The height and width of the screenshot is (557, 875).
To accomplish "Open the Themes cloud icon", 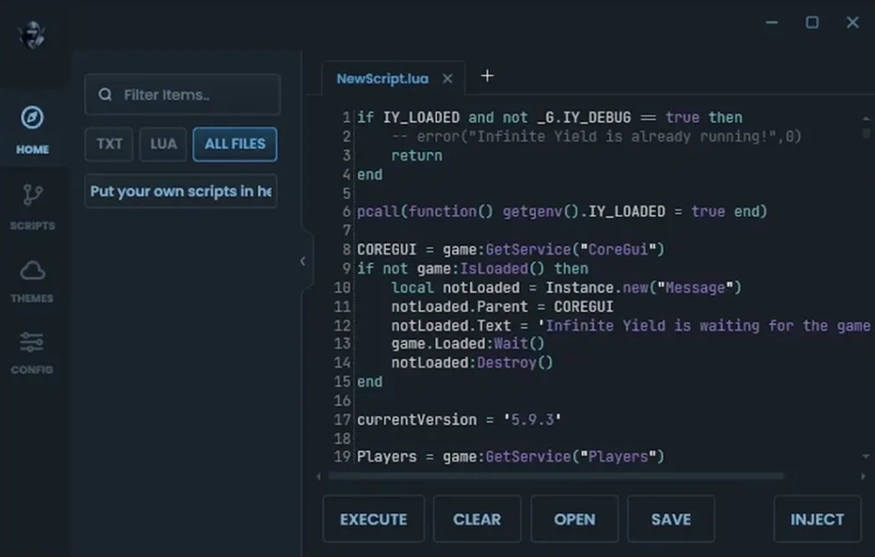I will pos(32,271).
